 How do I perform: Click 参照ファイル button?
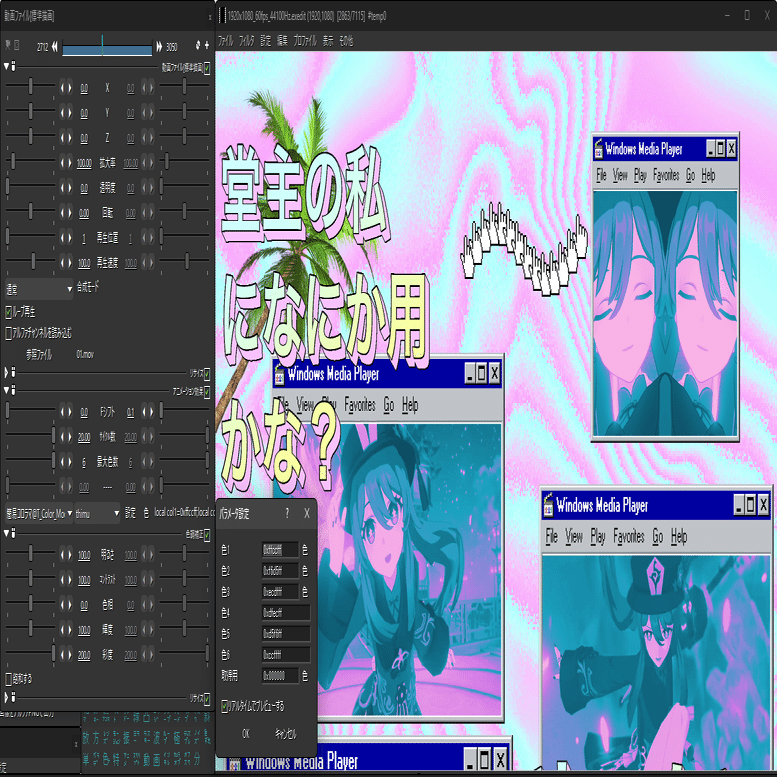pos(39,354)
